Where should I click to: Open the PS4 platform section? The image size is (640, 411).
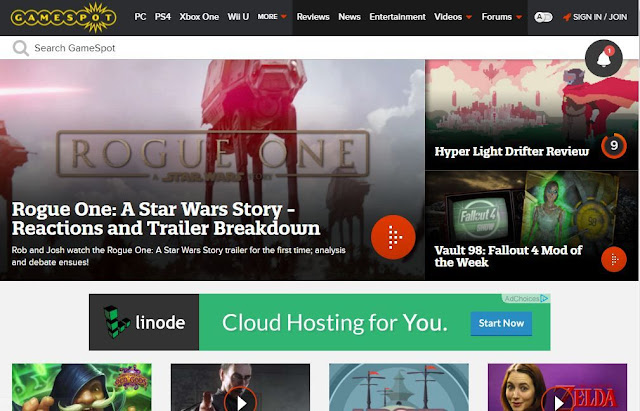pos(162,17)
